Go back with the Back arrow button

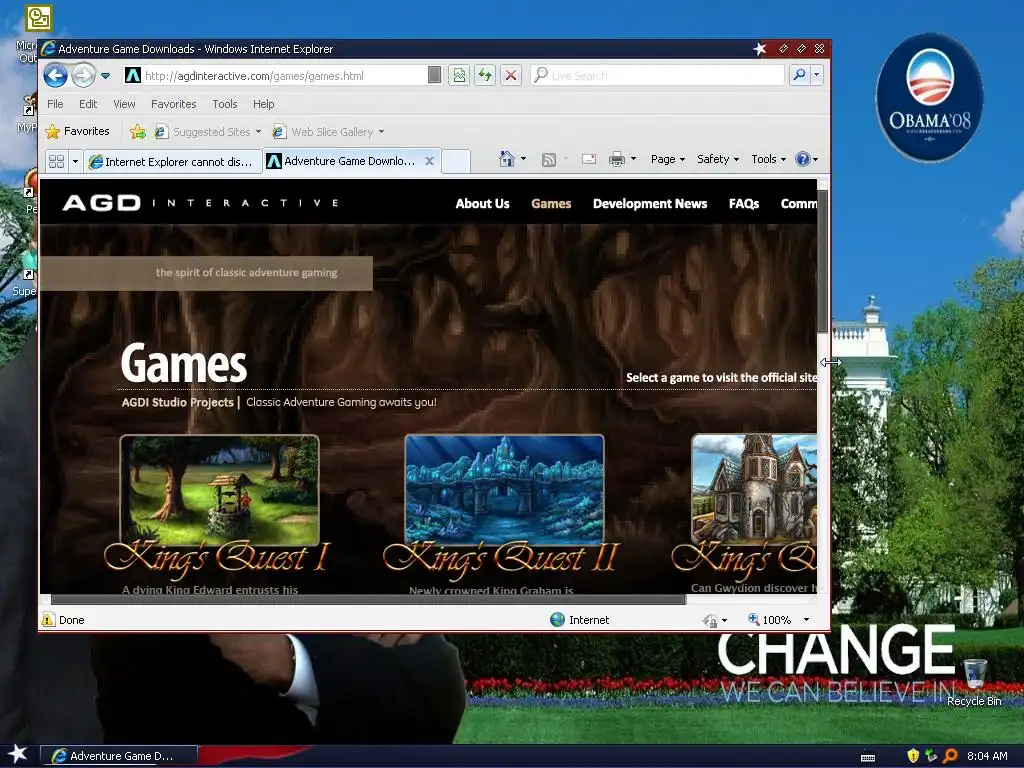pos(56,76)
